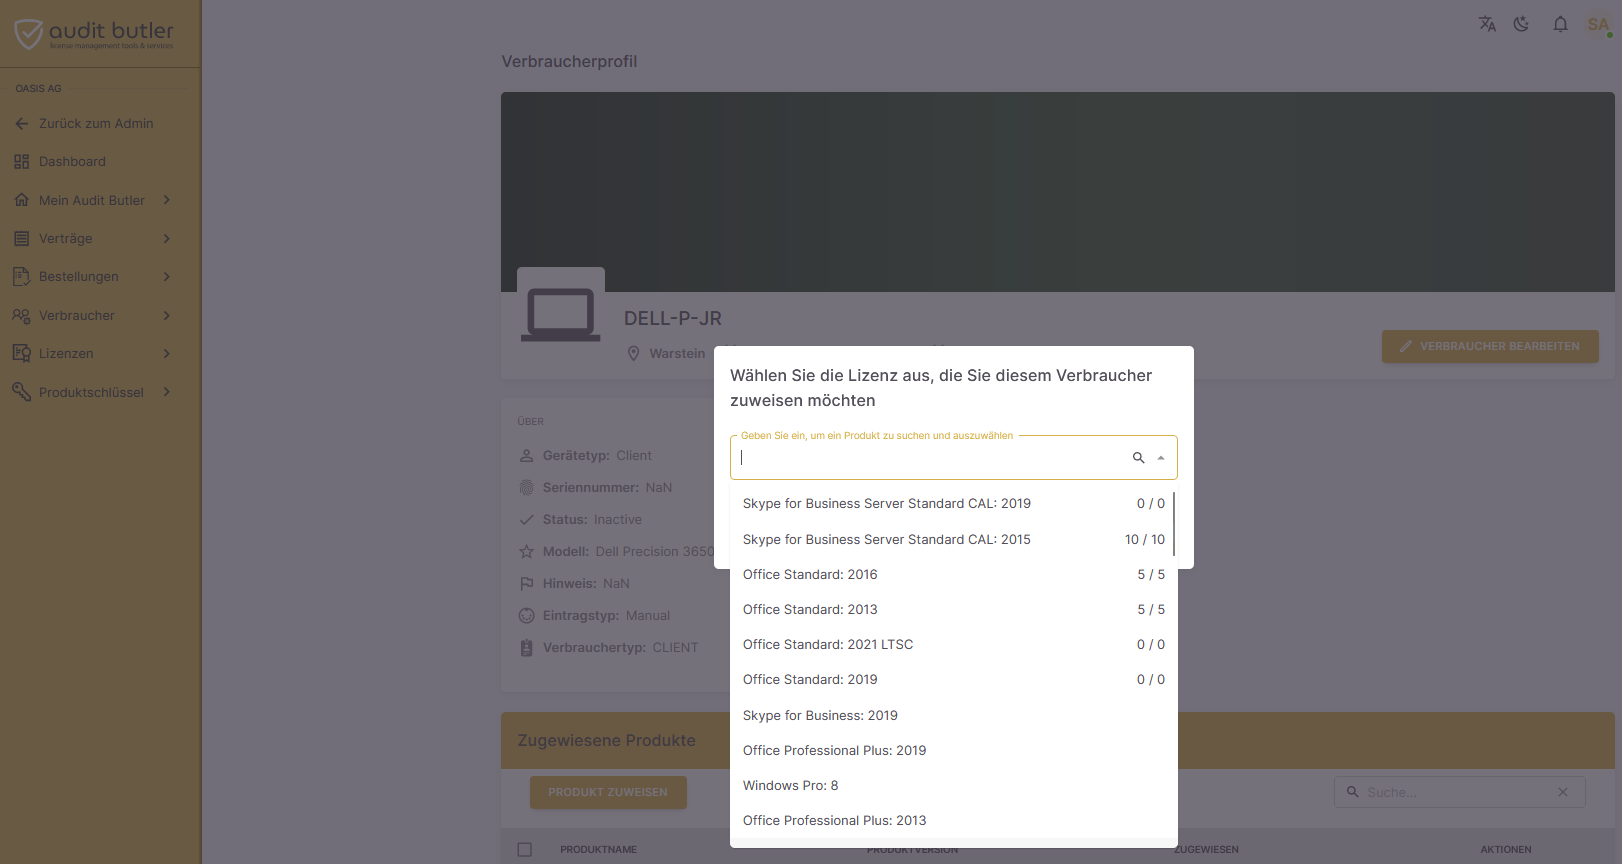1622x864 pixels.
Task: Click the Produktname column header
Action: click(x=598, y=850)
